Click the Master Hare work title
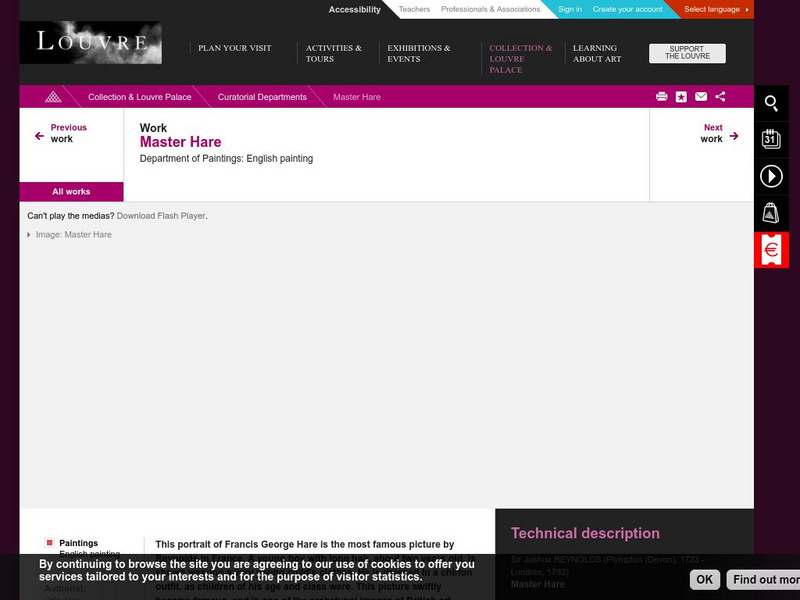 point(181,142)
